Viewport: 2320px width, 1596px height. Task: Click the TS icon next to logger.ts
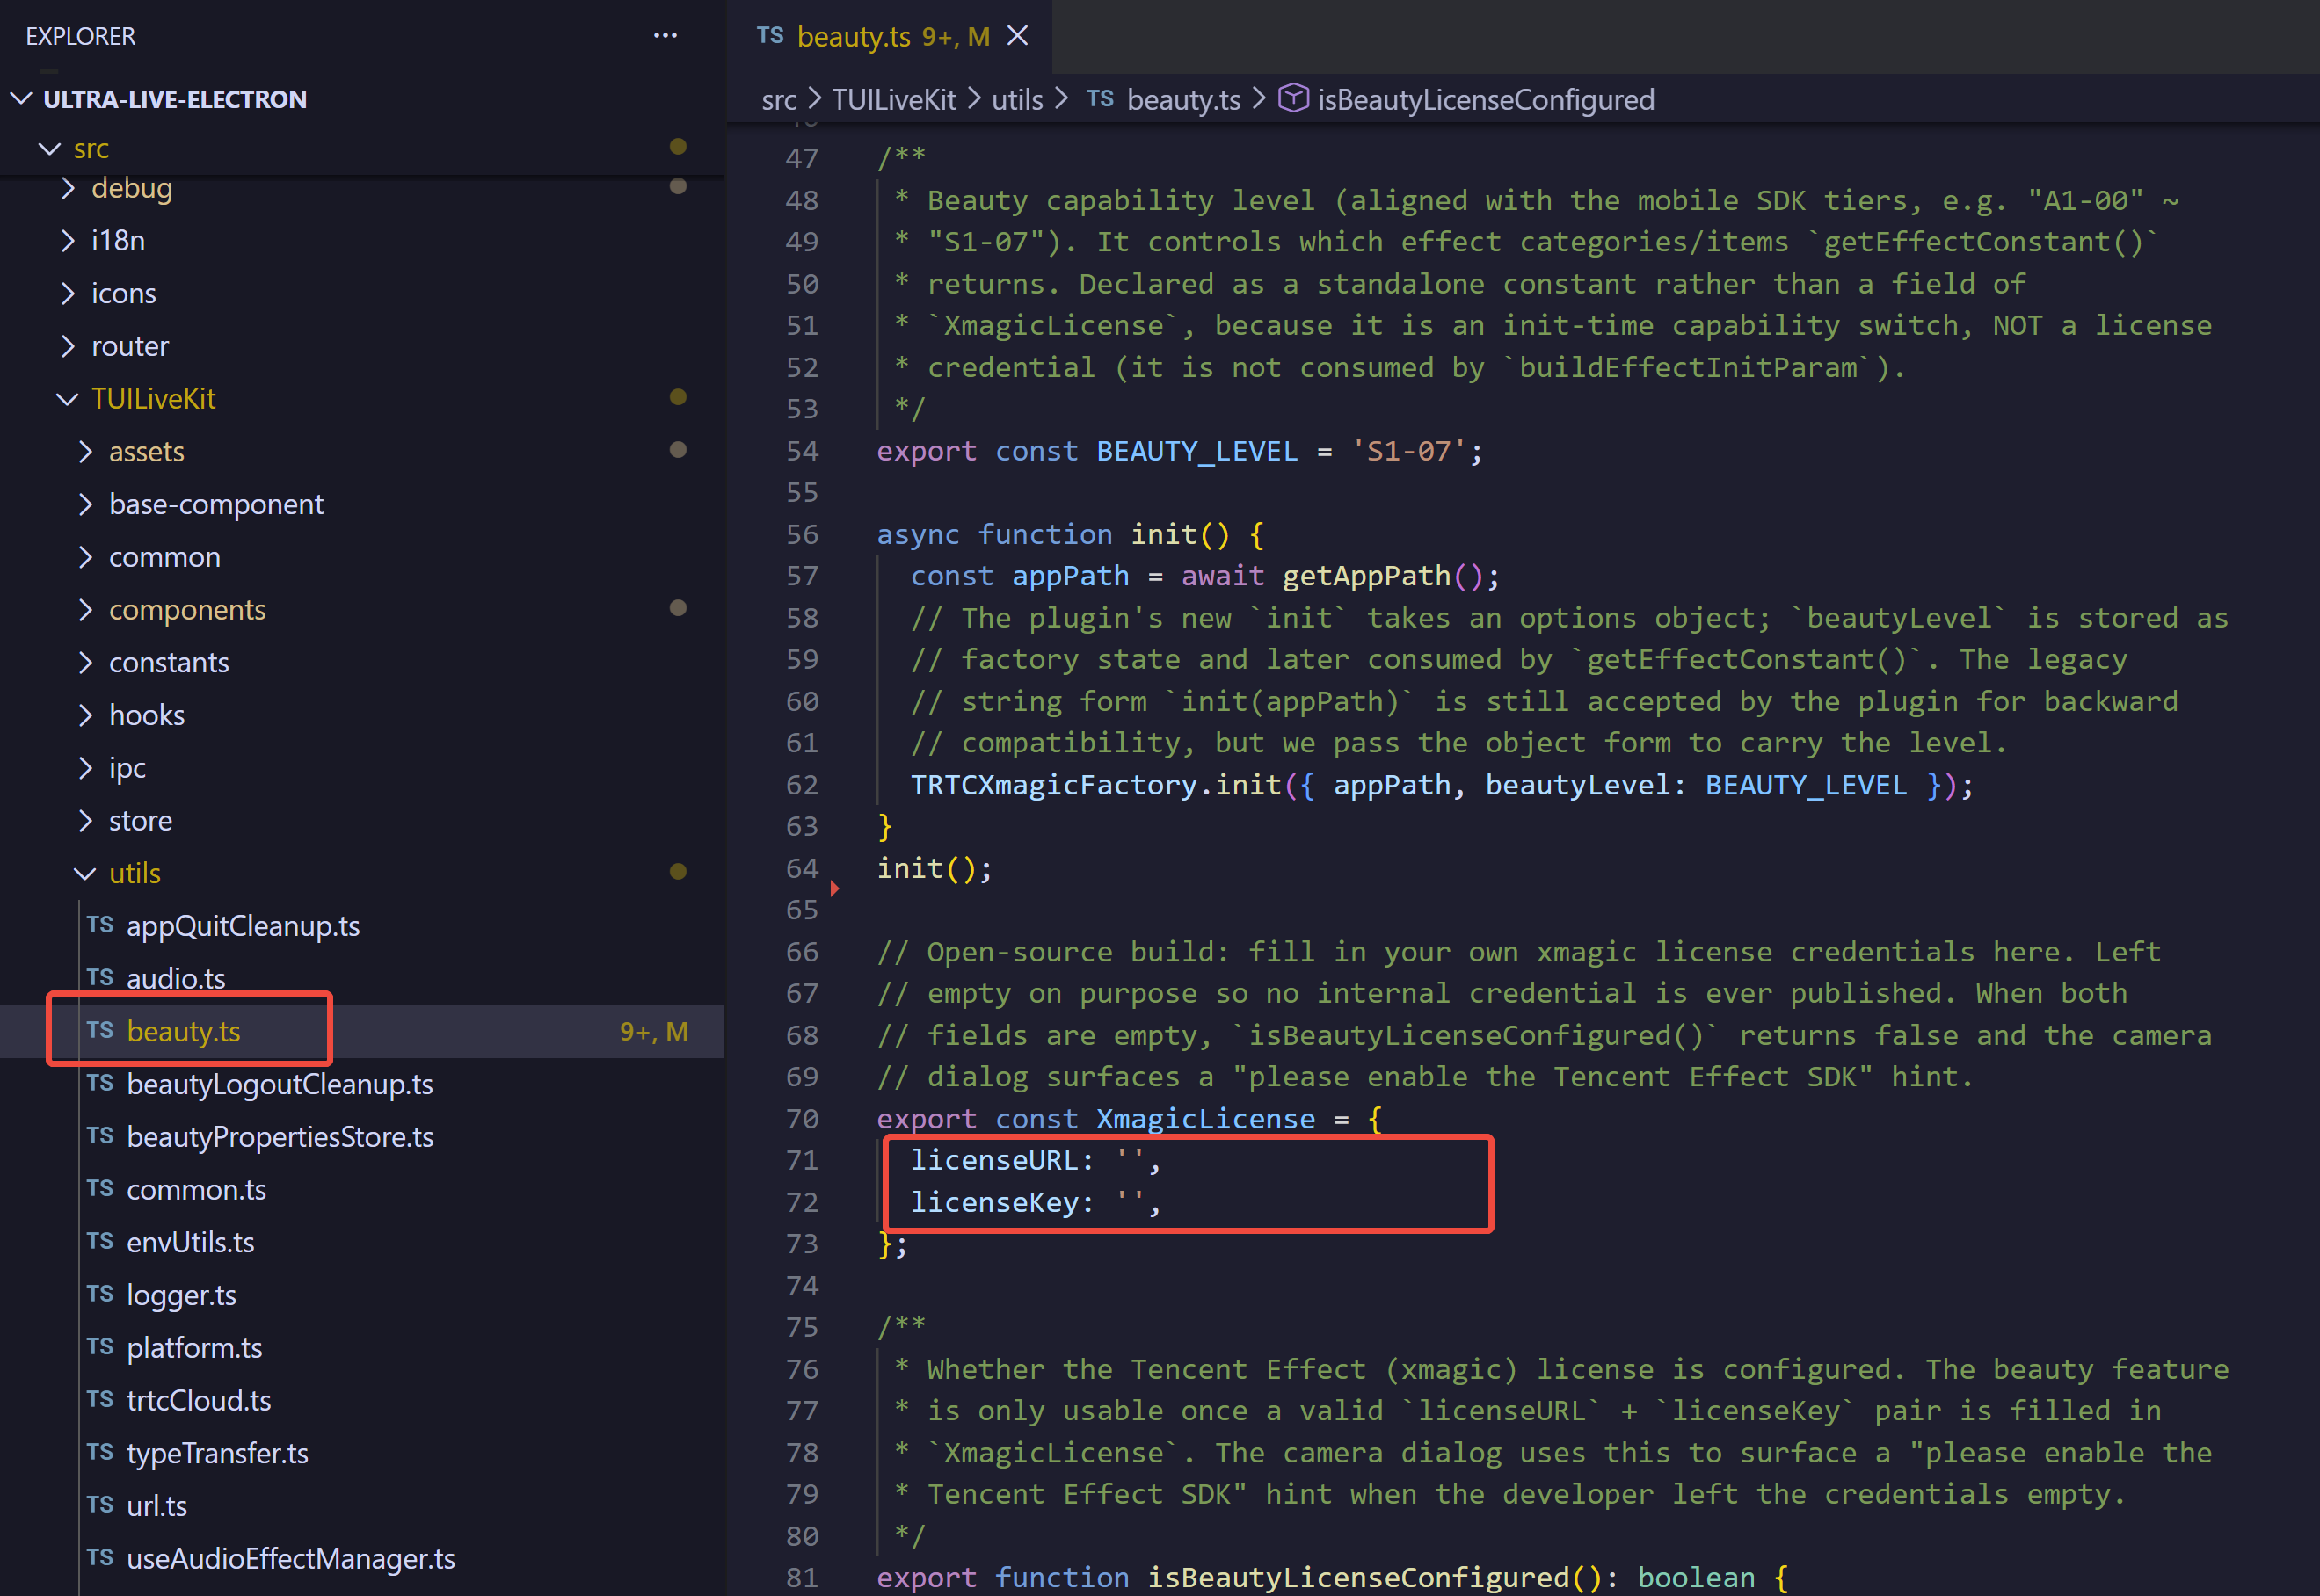coord(100,1293)
